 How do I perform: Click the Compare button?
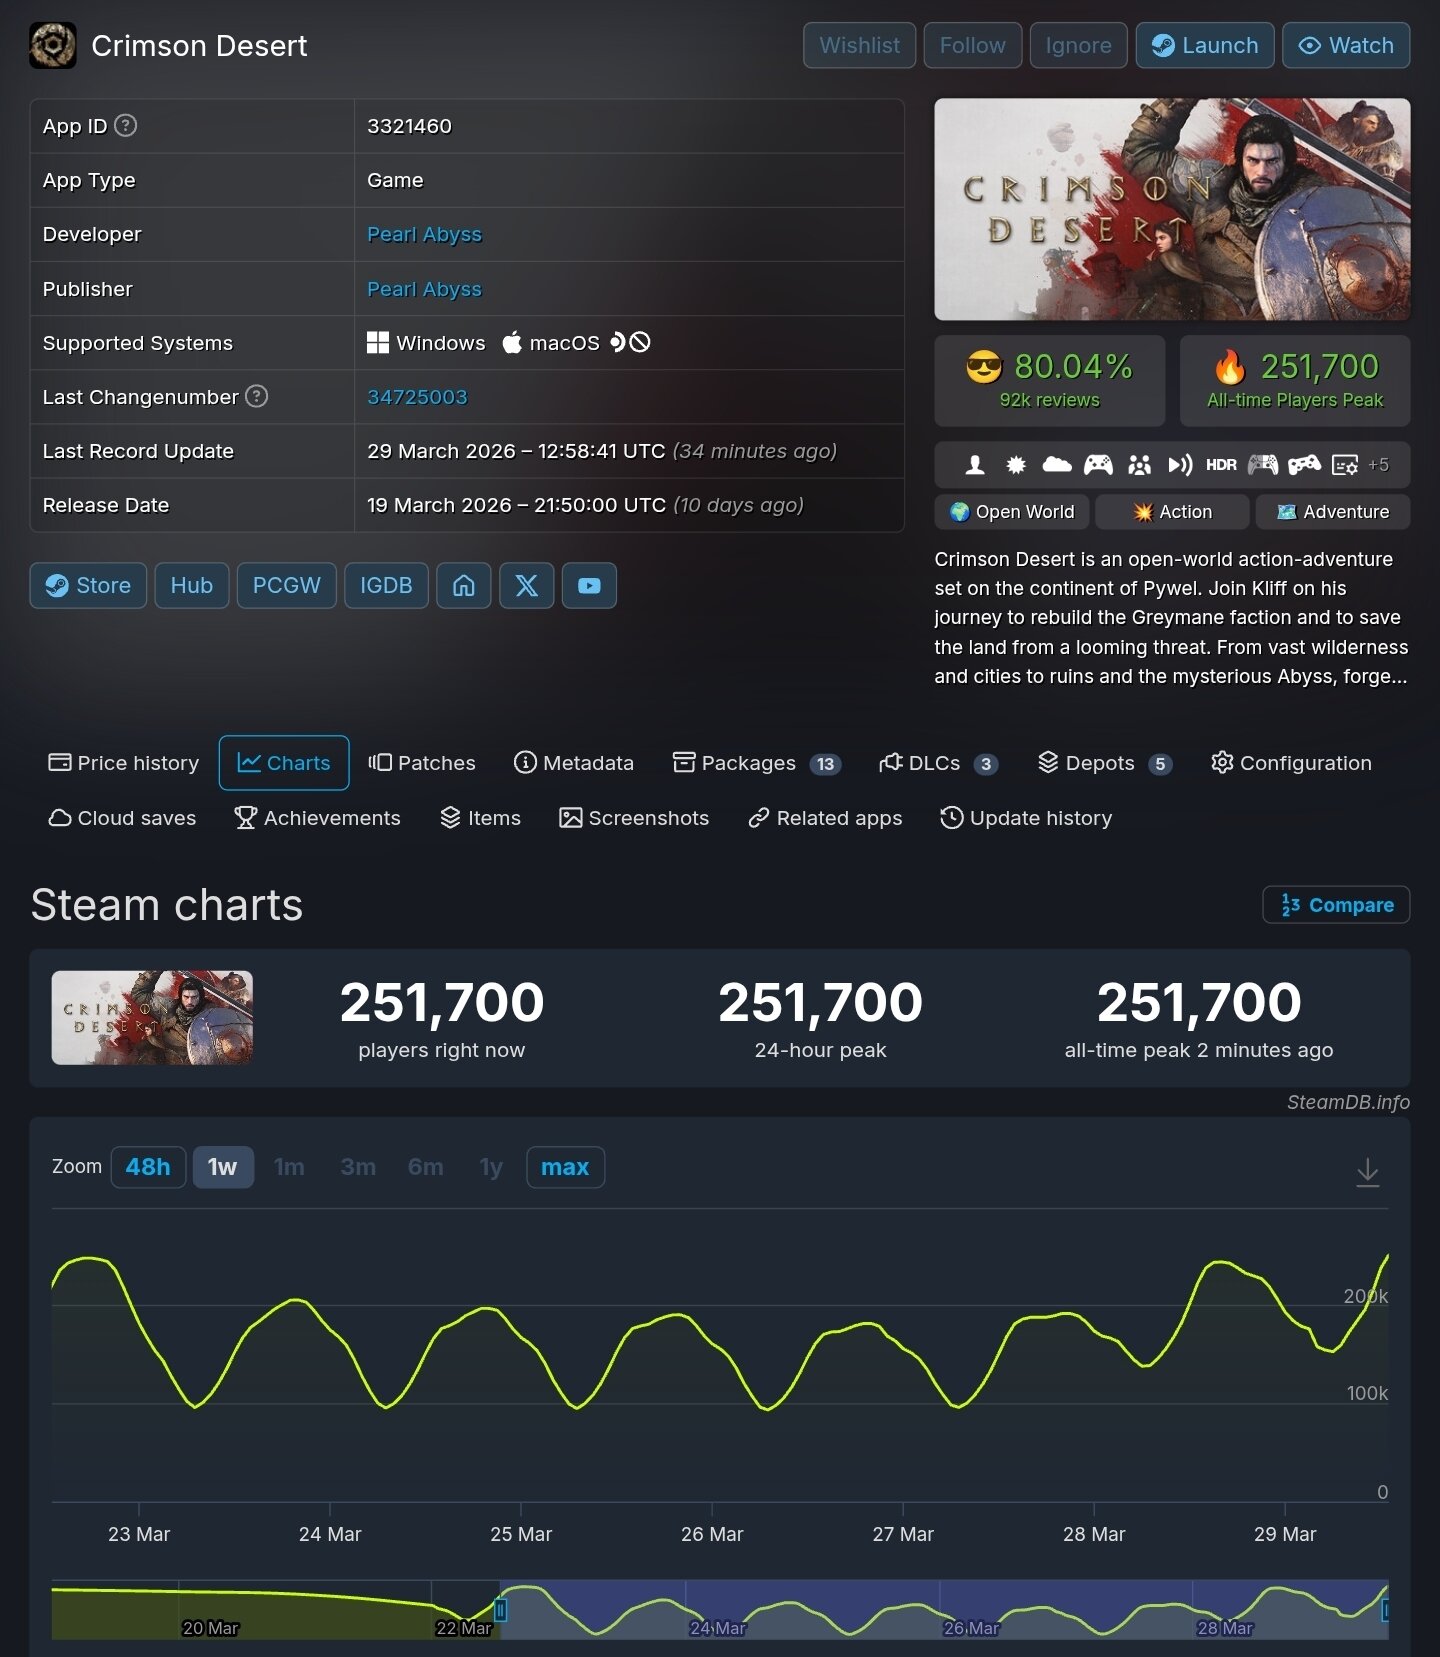tap(1336, 905)
